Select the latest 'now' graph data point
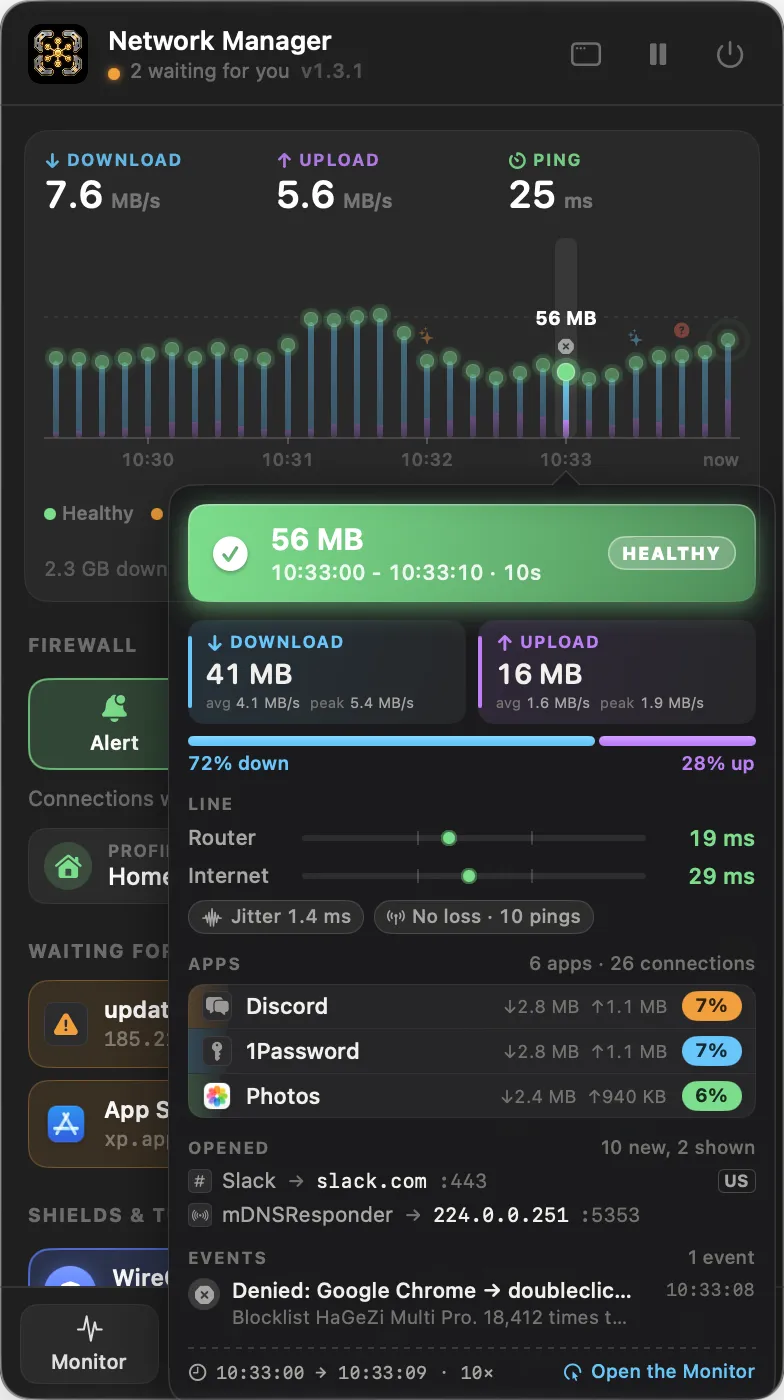 [x=728, y=340]
